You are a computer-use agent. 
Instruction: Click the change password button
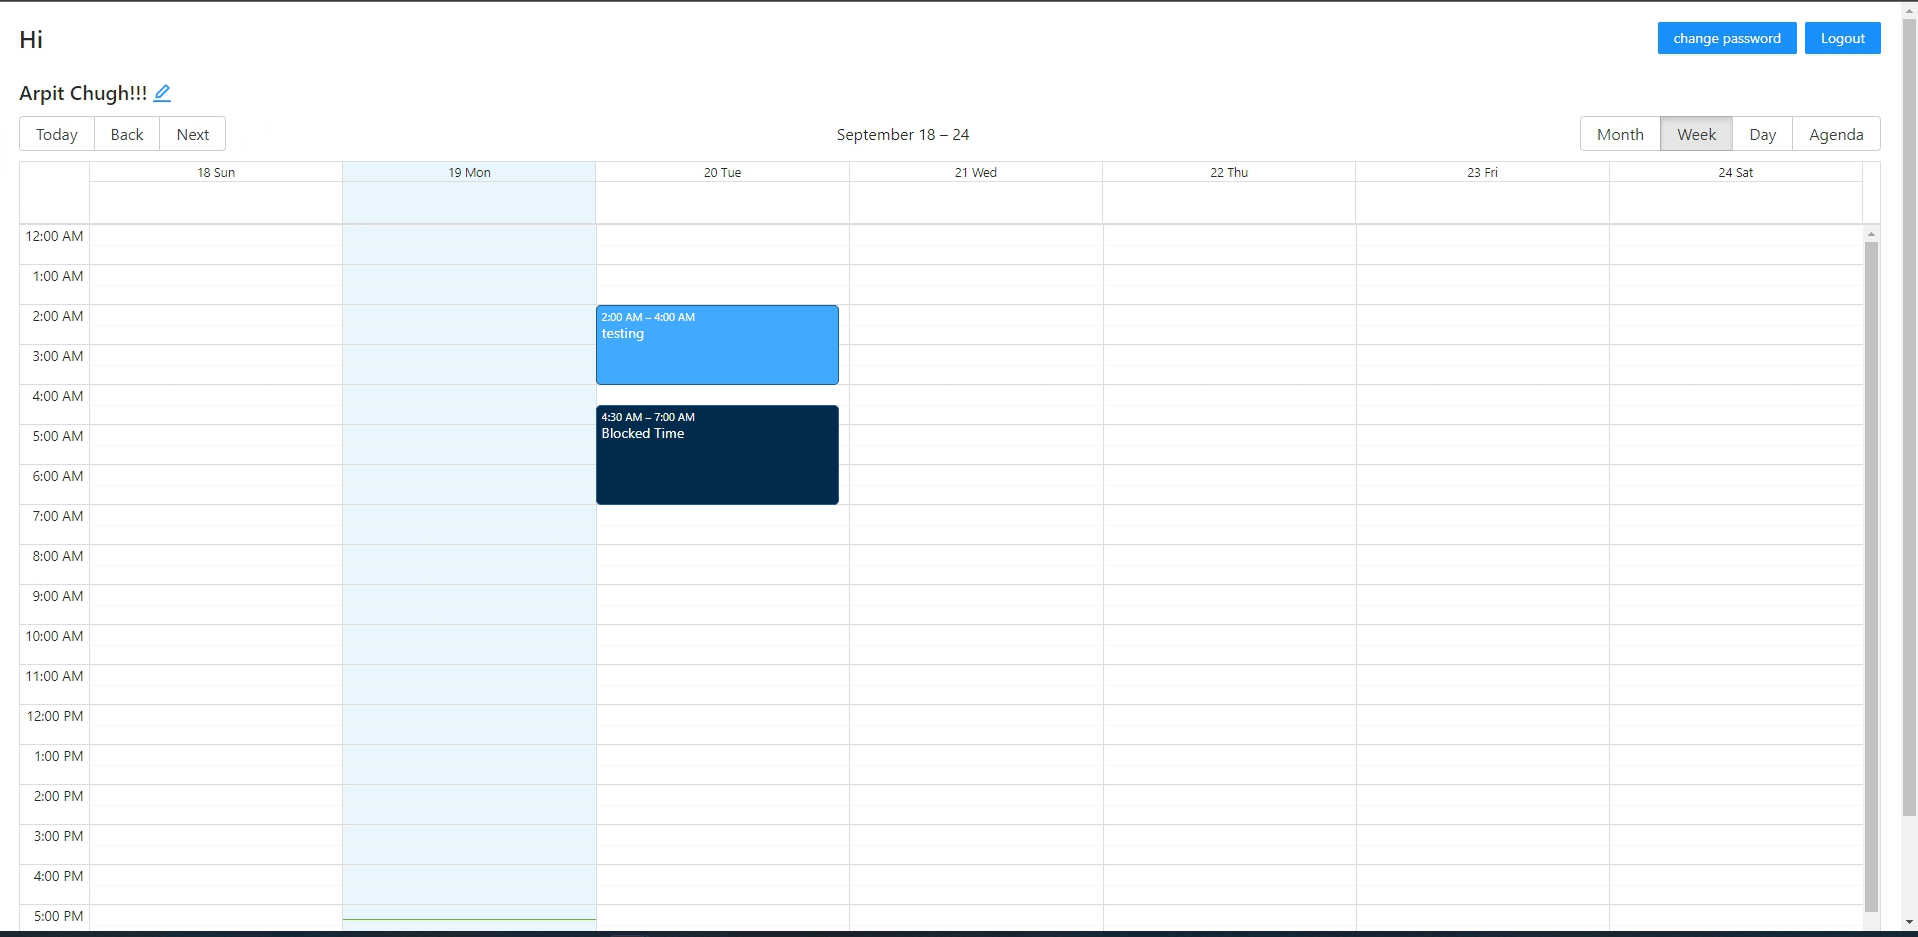tap(1725, 37)
